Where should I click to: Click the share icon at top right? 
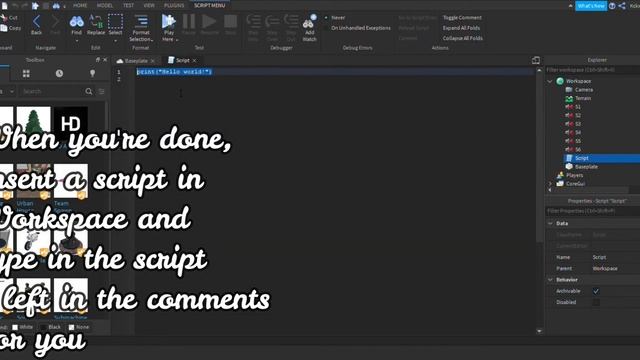click(622, 6)
